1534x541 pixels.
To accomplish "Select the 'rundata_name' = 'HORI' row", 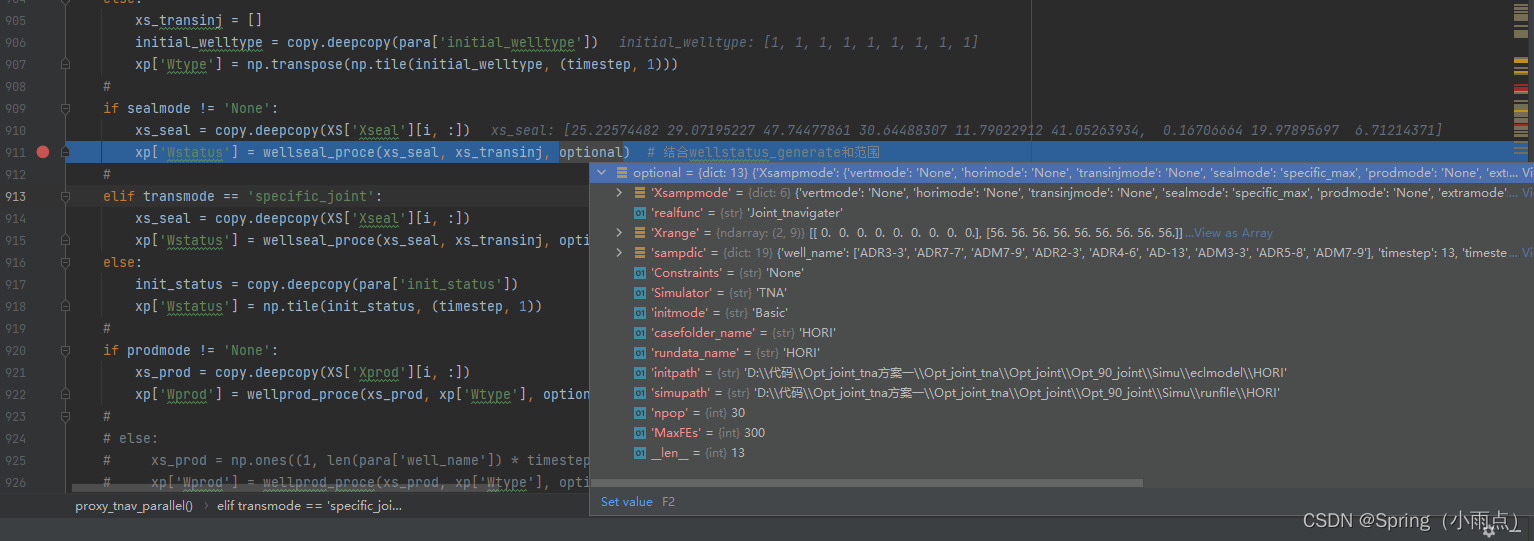I will click(1060, 353).
